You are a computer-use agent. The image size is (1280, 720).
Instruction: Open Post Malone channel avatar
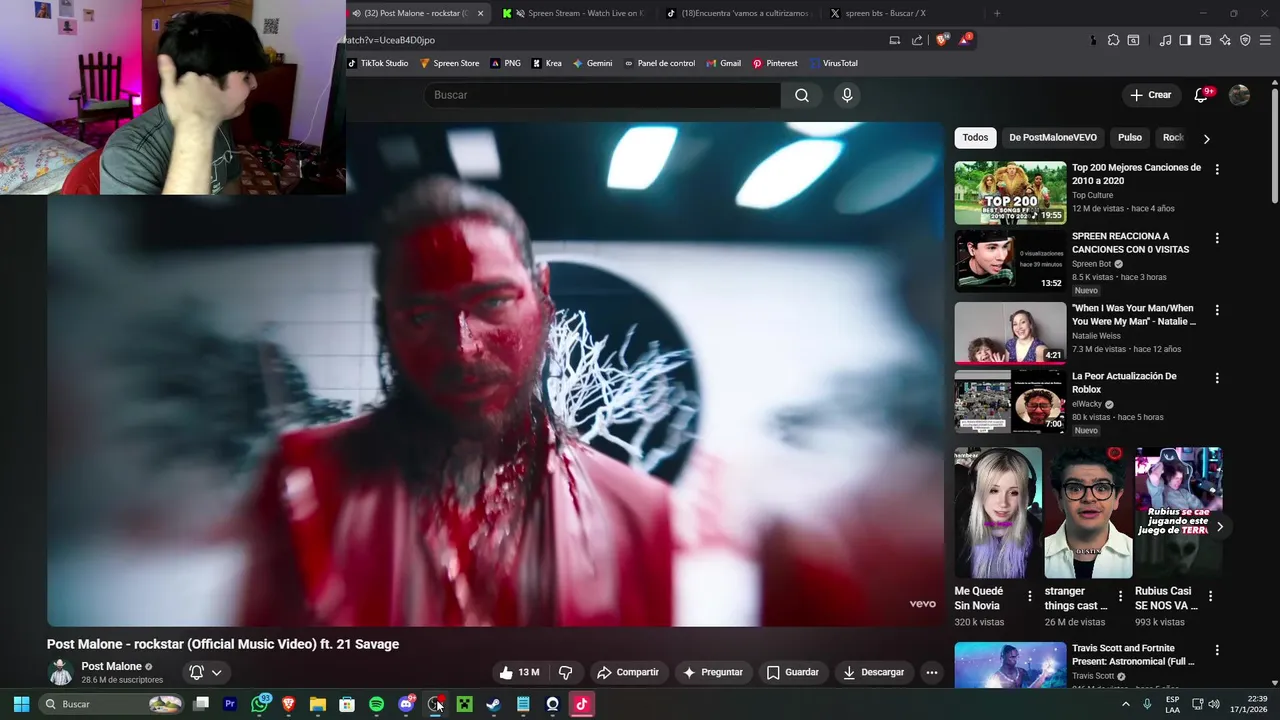pos(61,672)
